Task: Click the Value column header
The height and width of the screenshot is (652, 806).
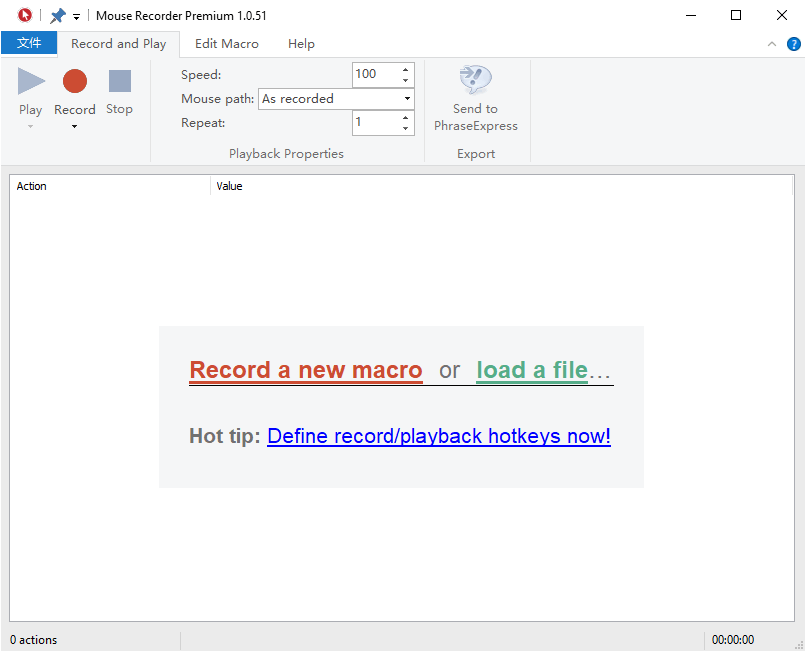Action: 501,186
